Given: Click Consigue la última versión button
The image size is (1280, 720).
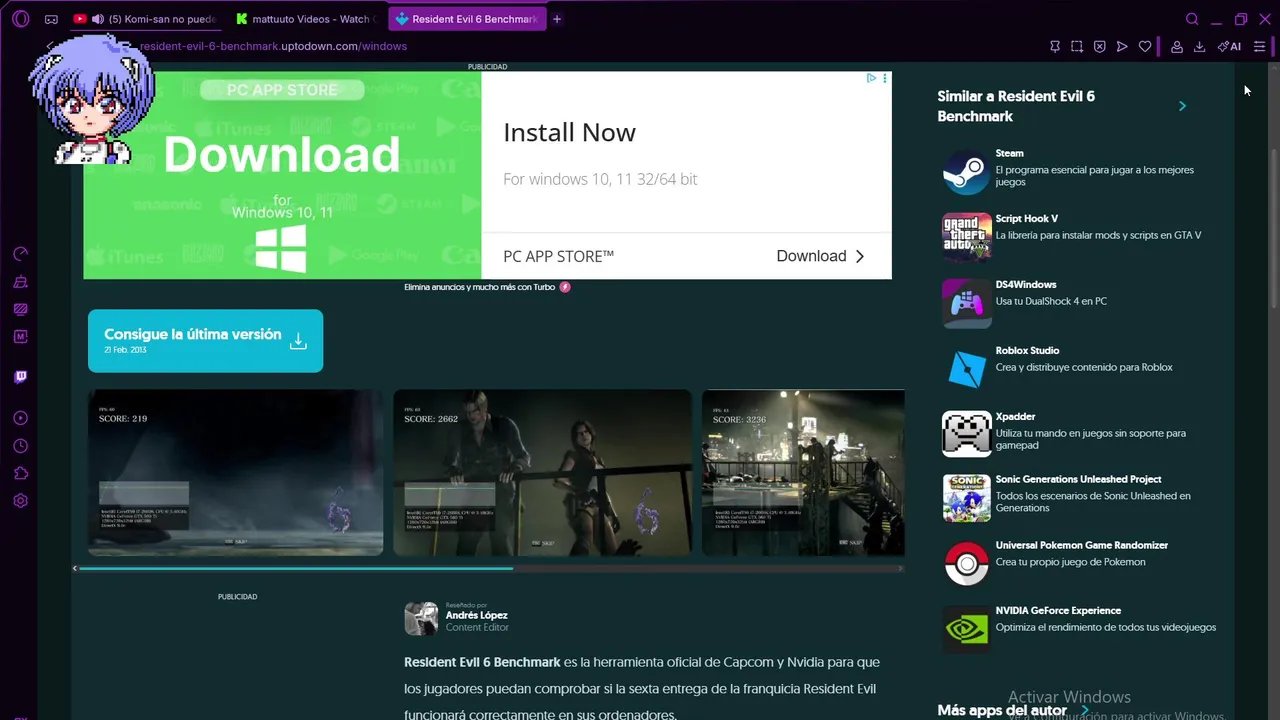Looking at the screenshot, I should click(x=205, y=341).
